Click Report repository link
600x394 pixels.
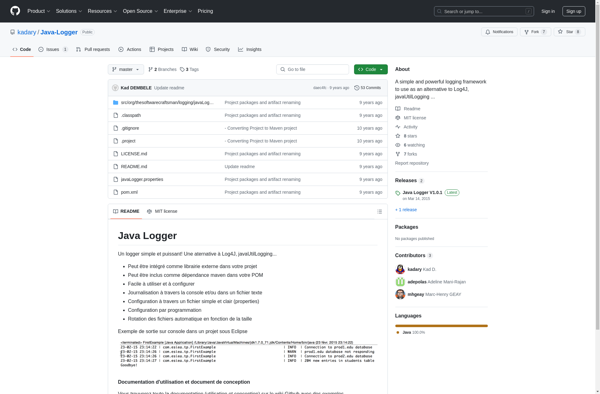tap(412, 163)
